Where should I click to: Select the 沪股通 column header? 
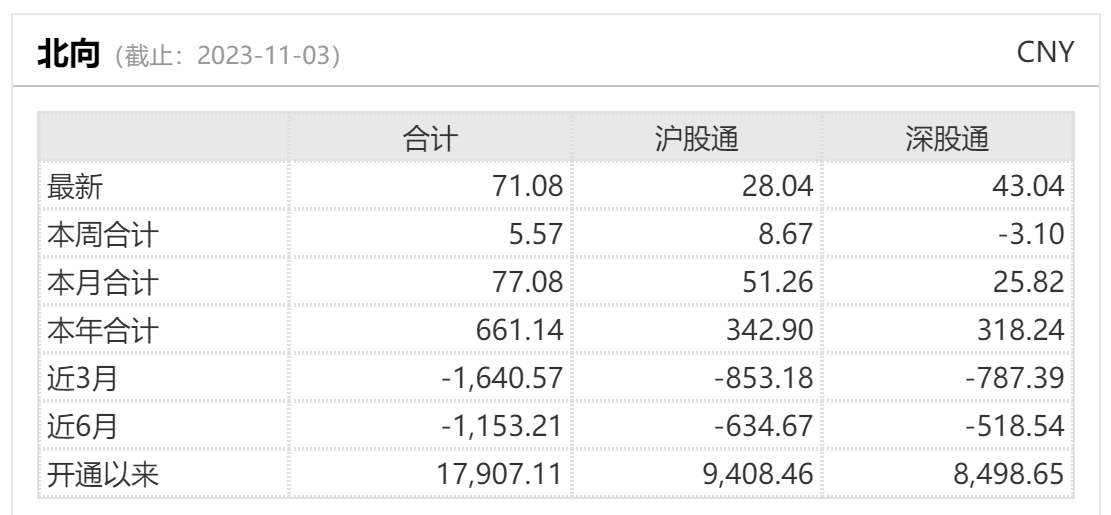pos(696,140)
